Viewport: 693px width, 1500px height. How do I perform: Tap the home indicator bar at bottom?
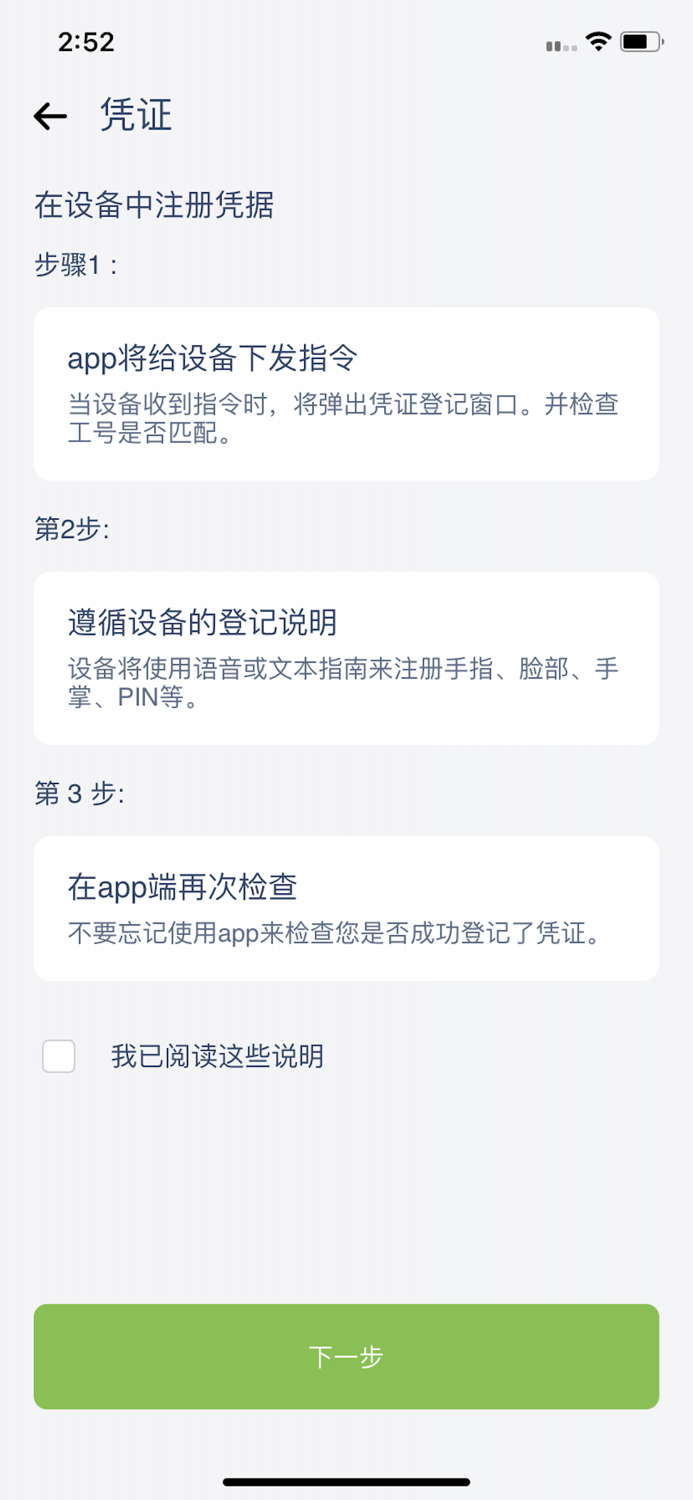click(x=346, y=1483)
